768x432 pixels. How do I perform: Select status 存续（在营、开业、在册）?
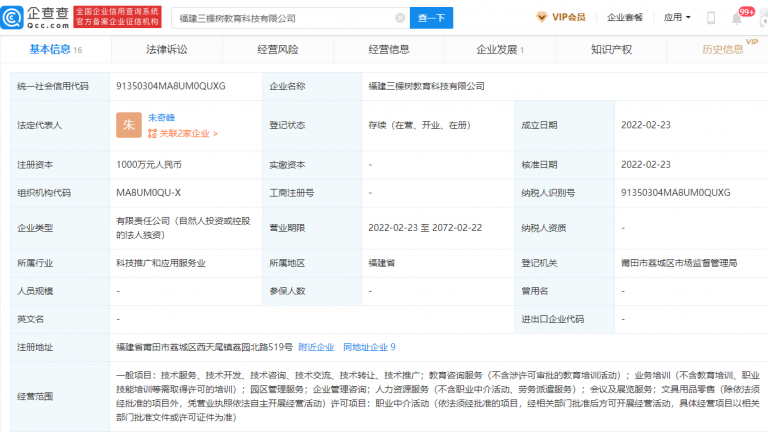(419, 125)
